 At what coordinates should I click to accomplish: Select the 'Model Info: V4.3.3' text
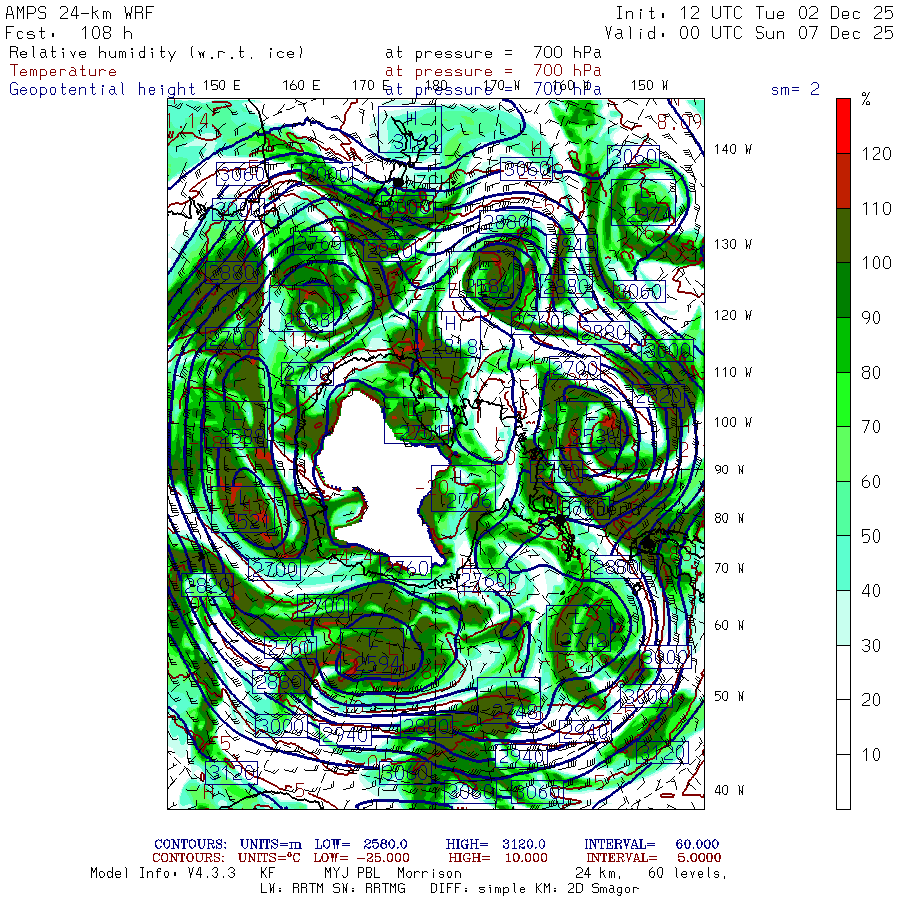click(163, 873)
